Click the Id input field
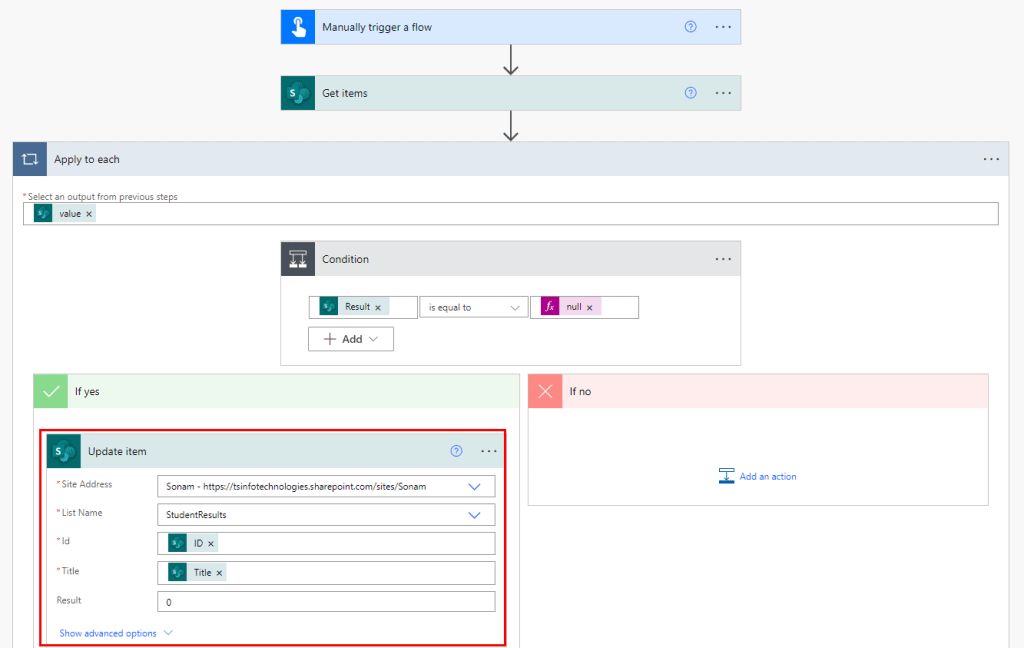 coord(326,543)
